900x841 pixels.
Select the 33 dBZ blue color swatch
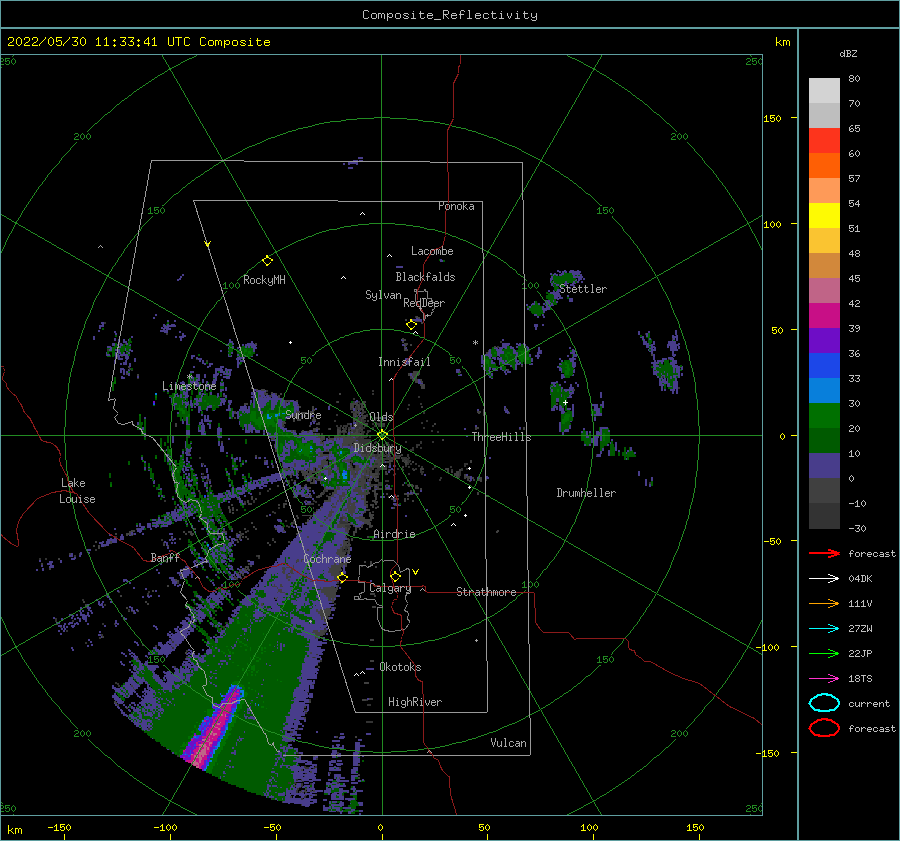(x=824, y=365)
